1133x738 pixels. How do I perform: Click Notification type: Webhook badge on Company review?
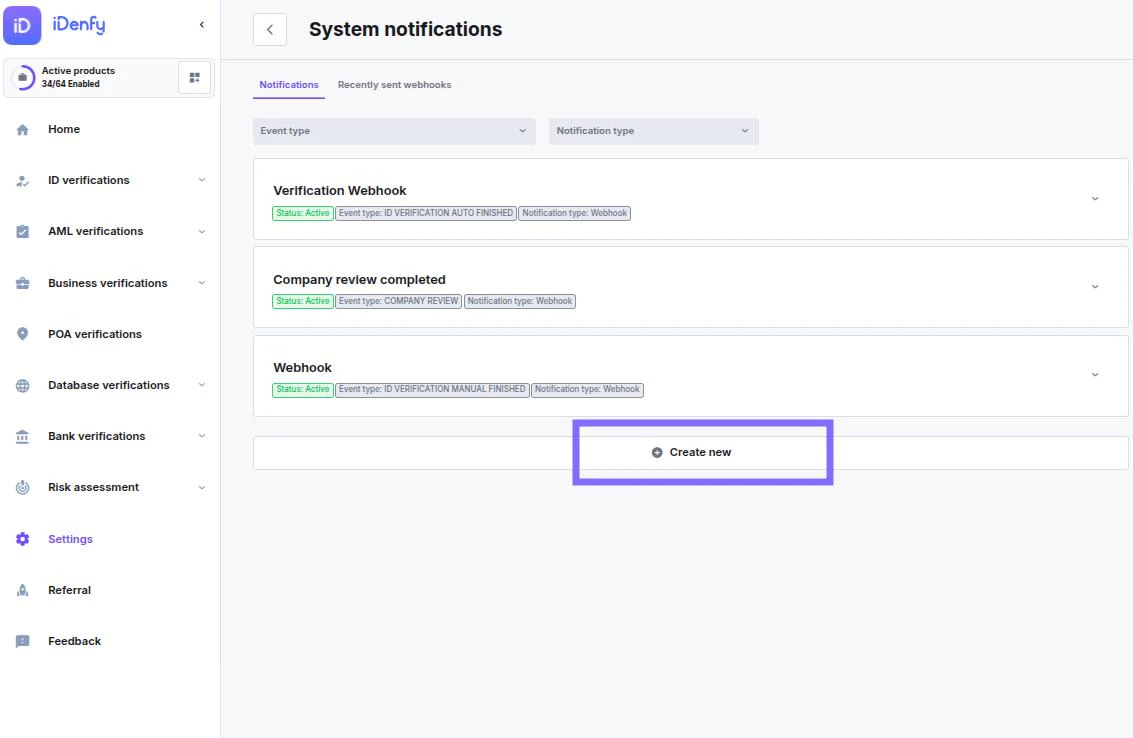pyautogui.click(x=520, y=301)
